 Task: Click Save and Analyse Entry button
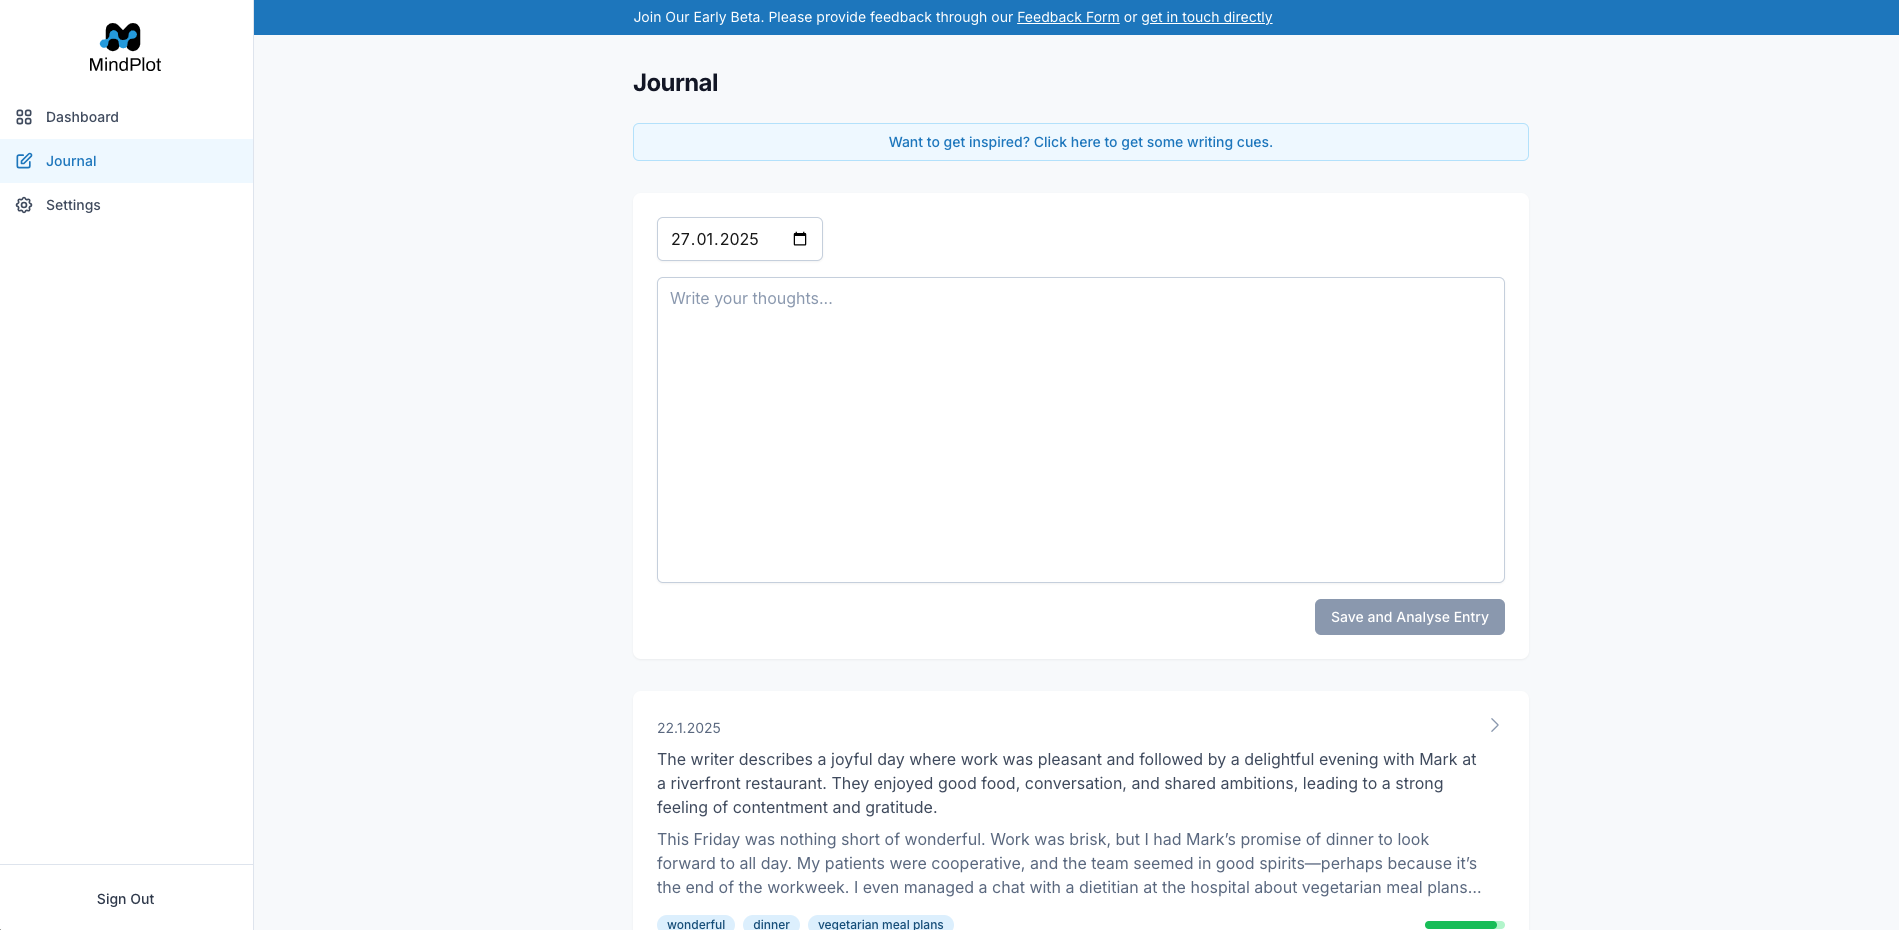coord(1409,617)
